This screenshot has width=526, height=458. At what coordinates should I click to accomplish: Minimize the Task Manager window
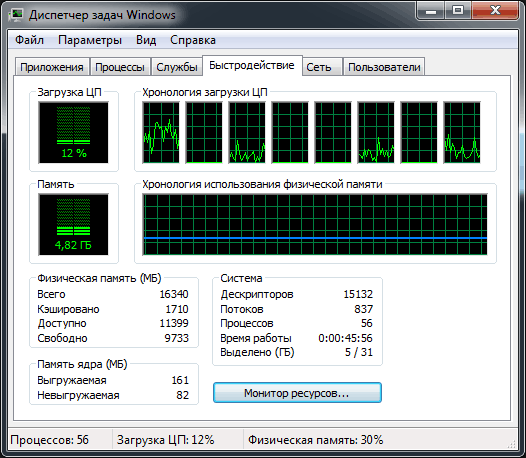(430, 11)
